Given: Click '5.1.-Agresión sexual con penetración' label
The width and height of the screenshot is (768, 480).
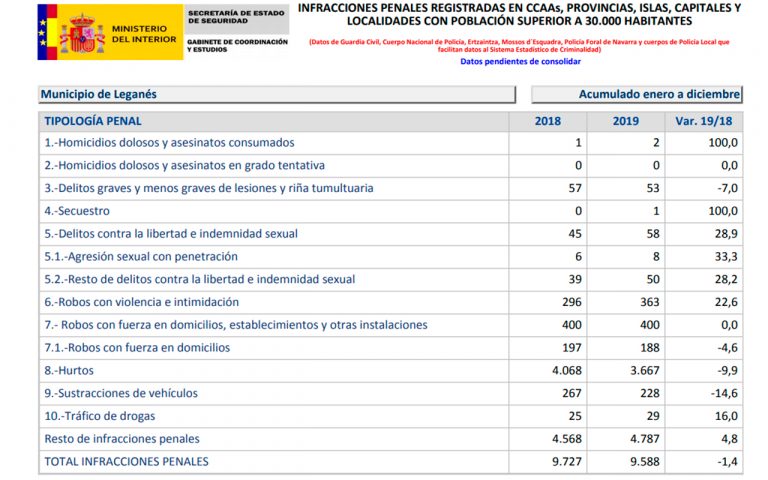Looking at the screenshot, I should [x=141, y=257].
